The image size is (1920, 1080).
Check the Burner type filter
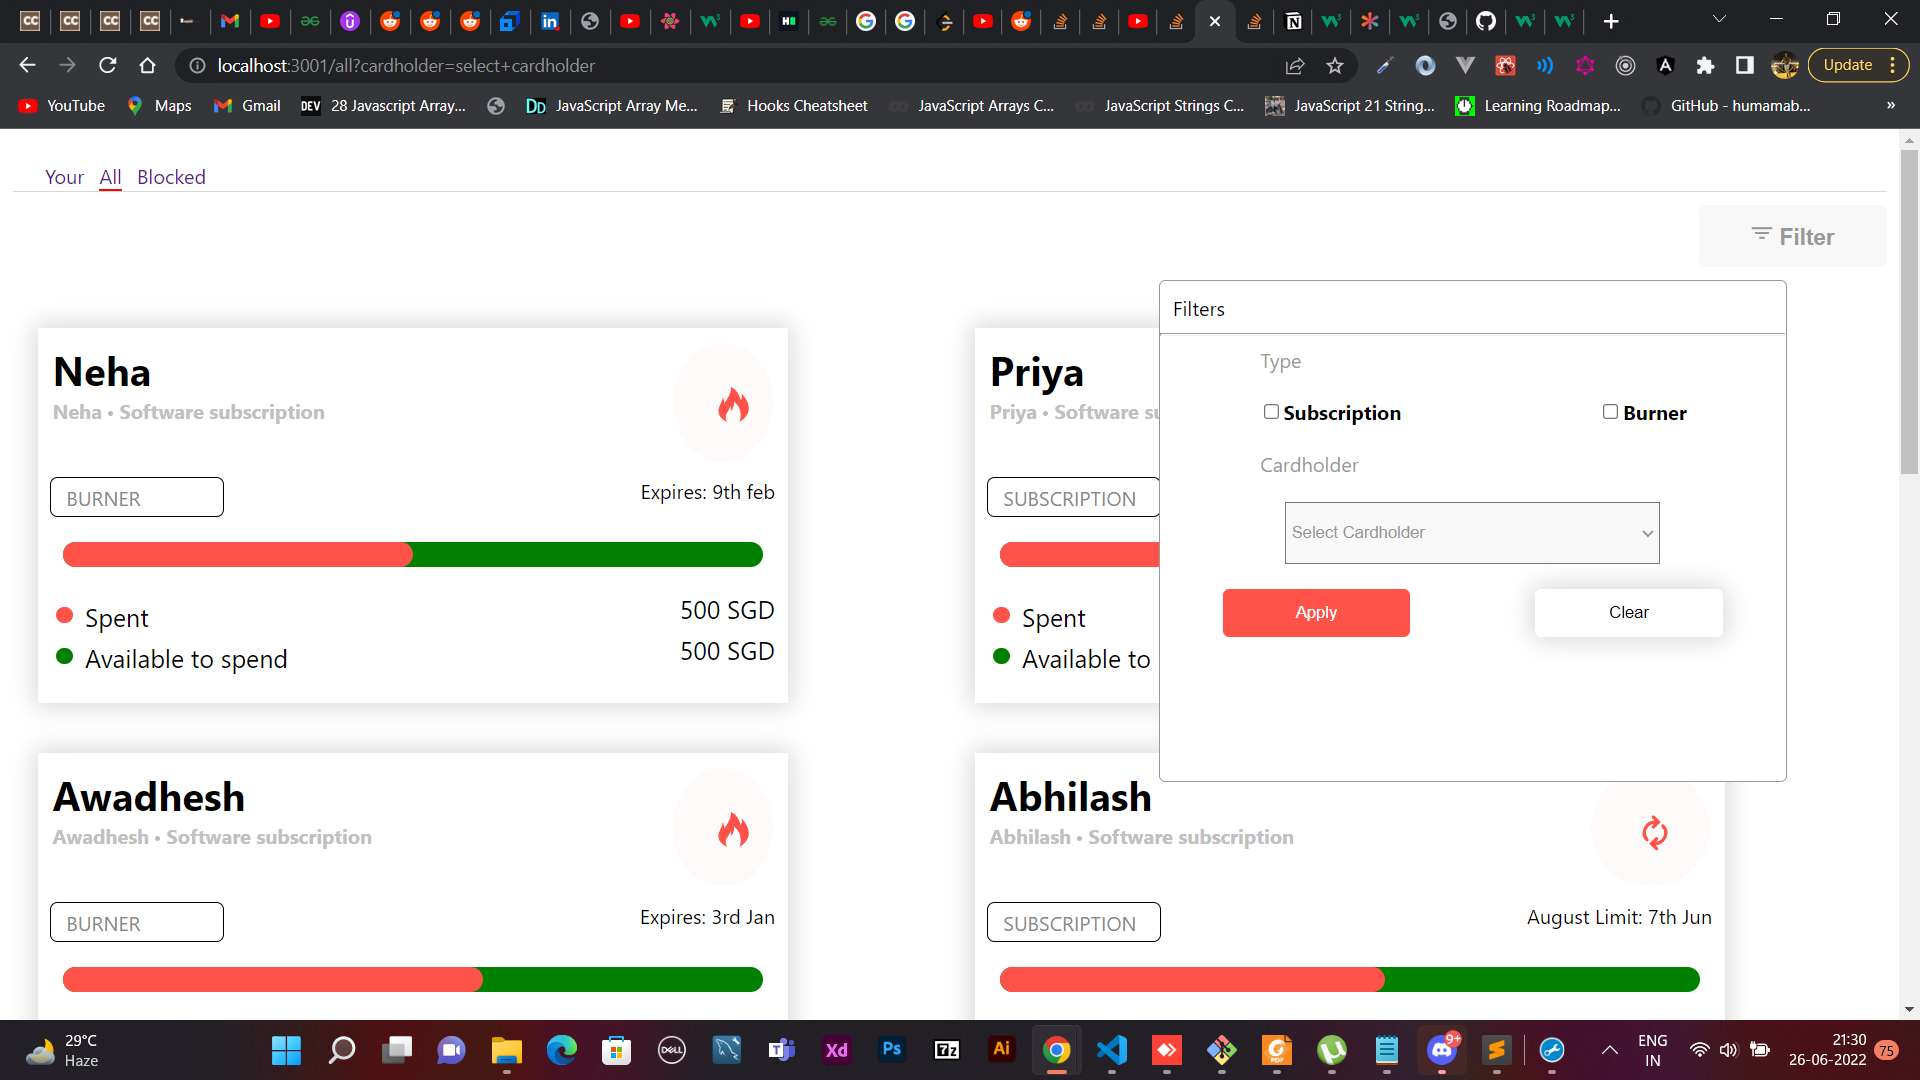point(1610,411)
